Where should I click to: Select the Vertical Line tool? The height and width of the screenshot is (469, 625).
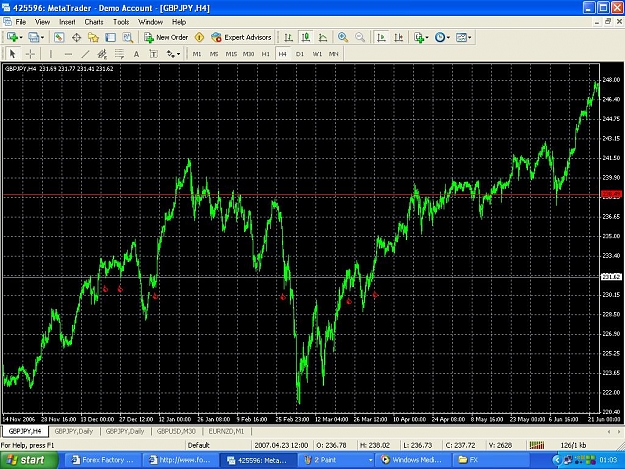(51, 54)
